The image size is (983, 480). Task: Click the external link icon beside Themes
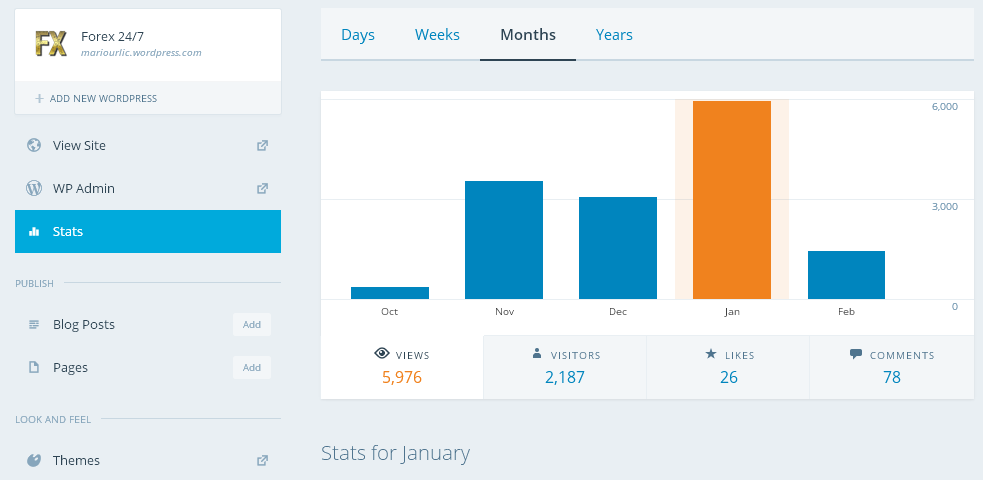tap(262, 461)
